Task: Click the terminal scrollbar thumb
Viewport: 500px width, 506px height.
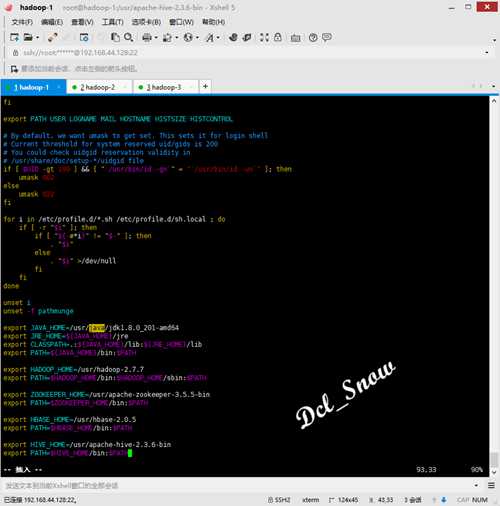Action: click(494, 459)
